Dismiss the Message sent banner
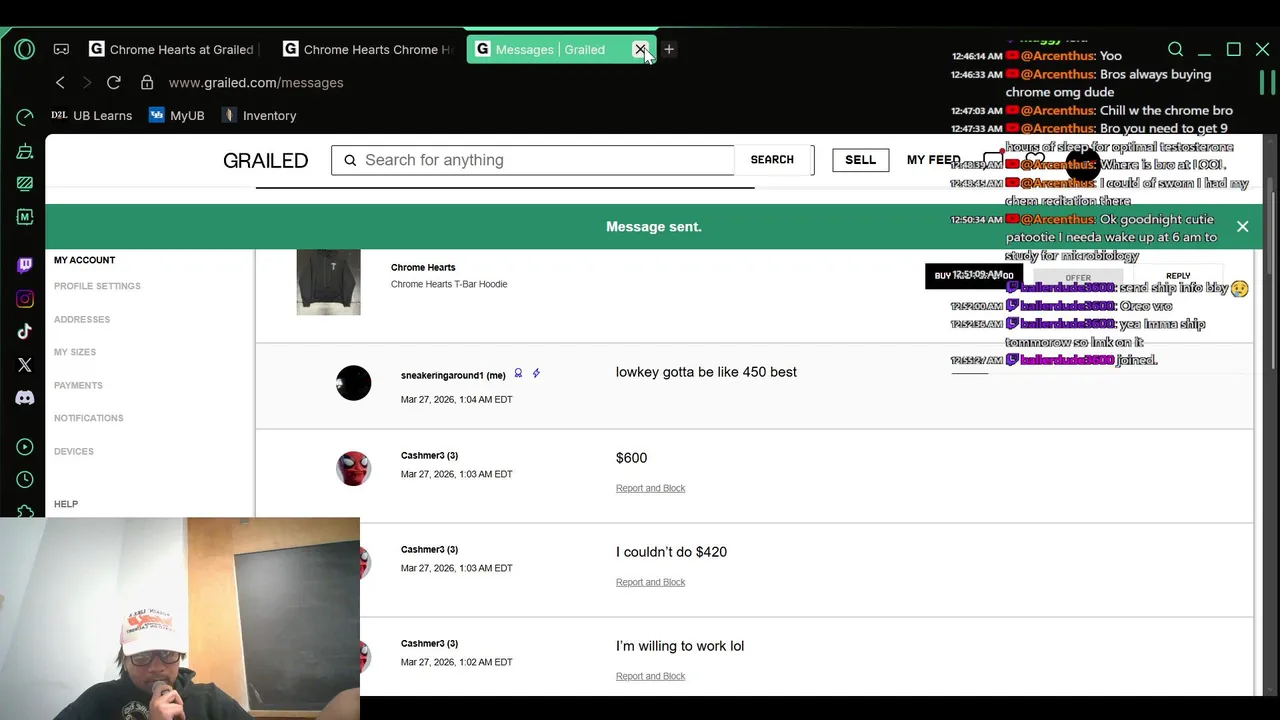Screen dimensions: 1280x720 [x=1242, y=227]
